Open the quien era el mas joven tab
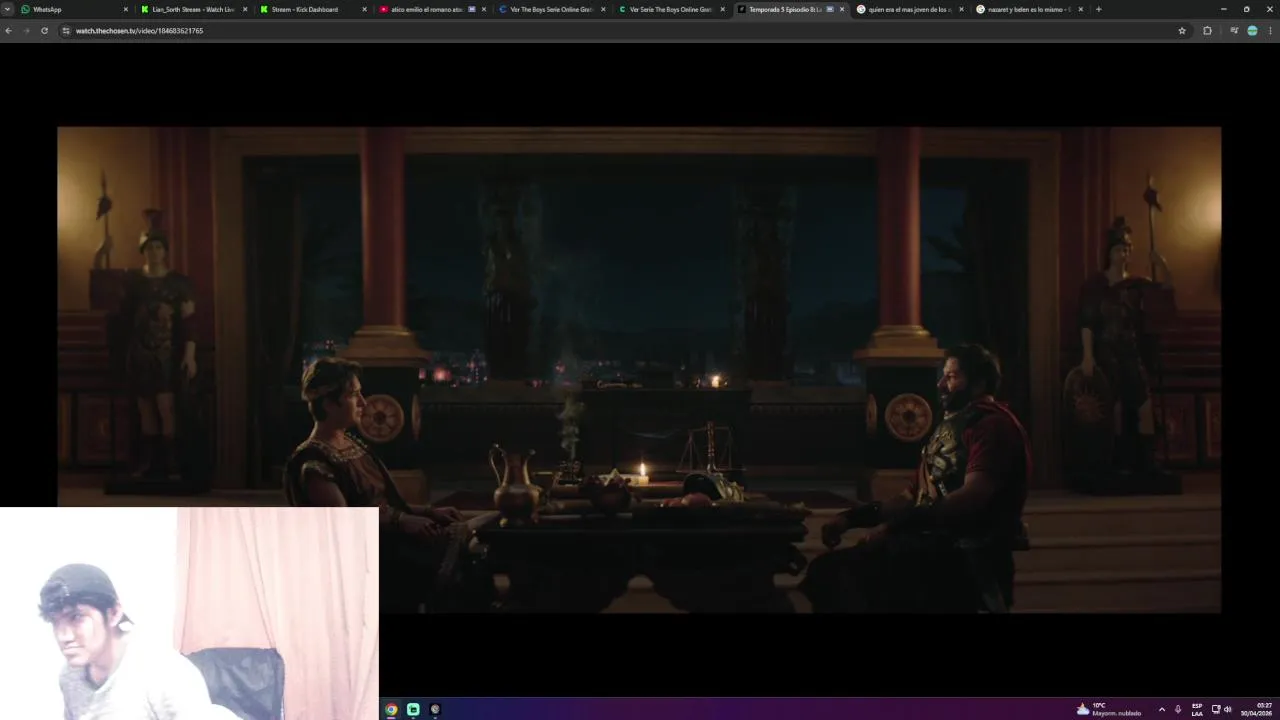The width and height of the screenshot is (1280, 720). click(910, 9)
